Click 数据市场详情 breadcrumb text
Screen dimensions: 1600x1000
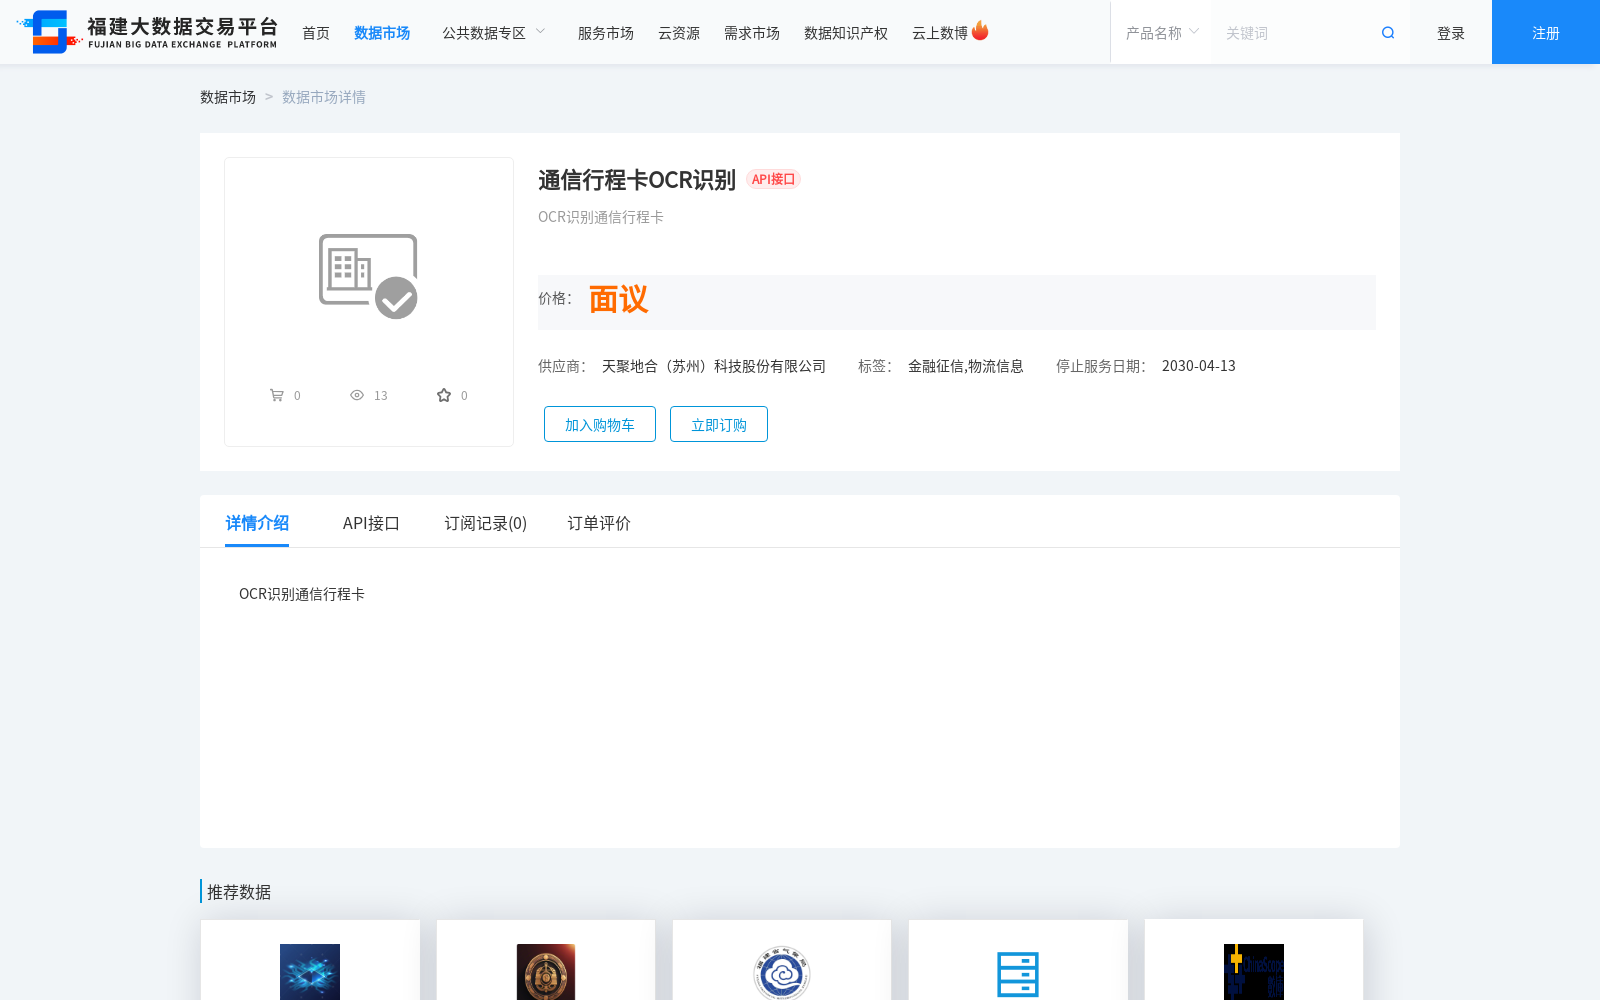324,97
